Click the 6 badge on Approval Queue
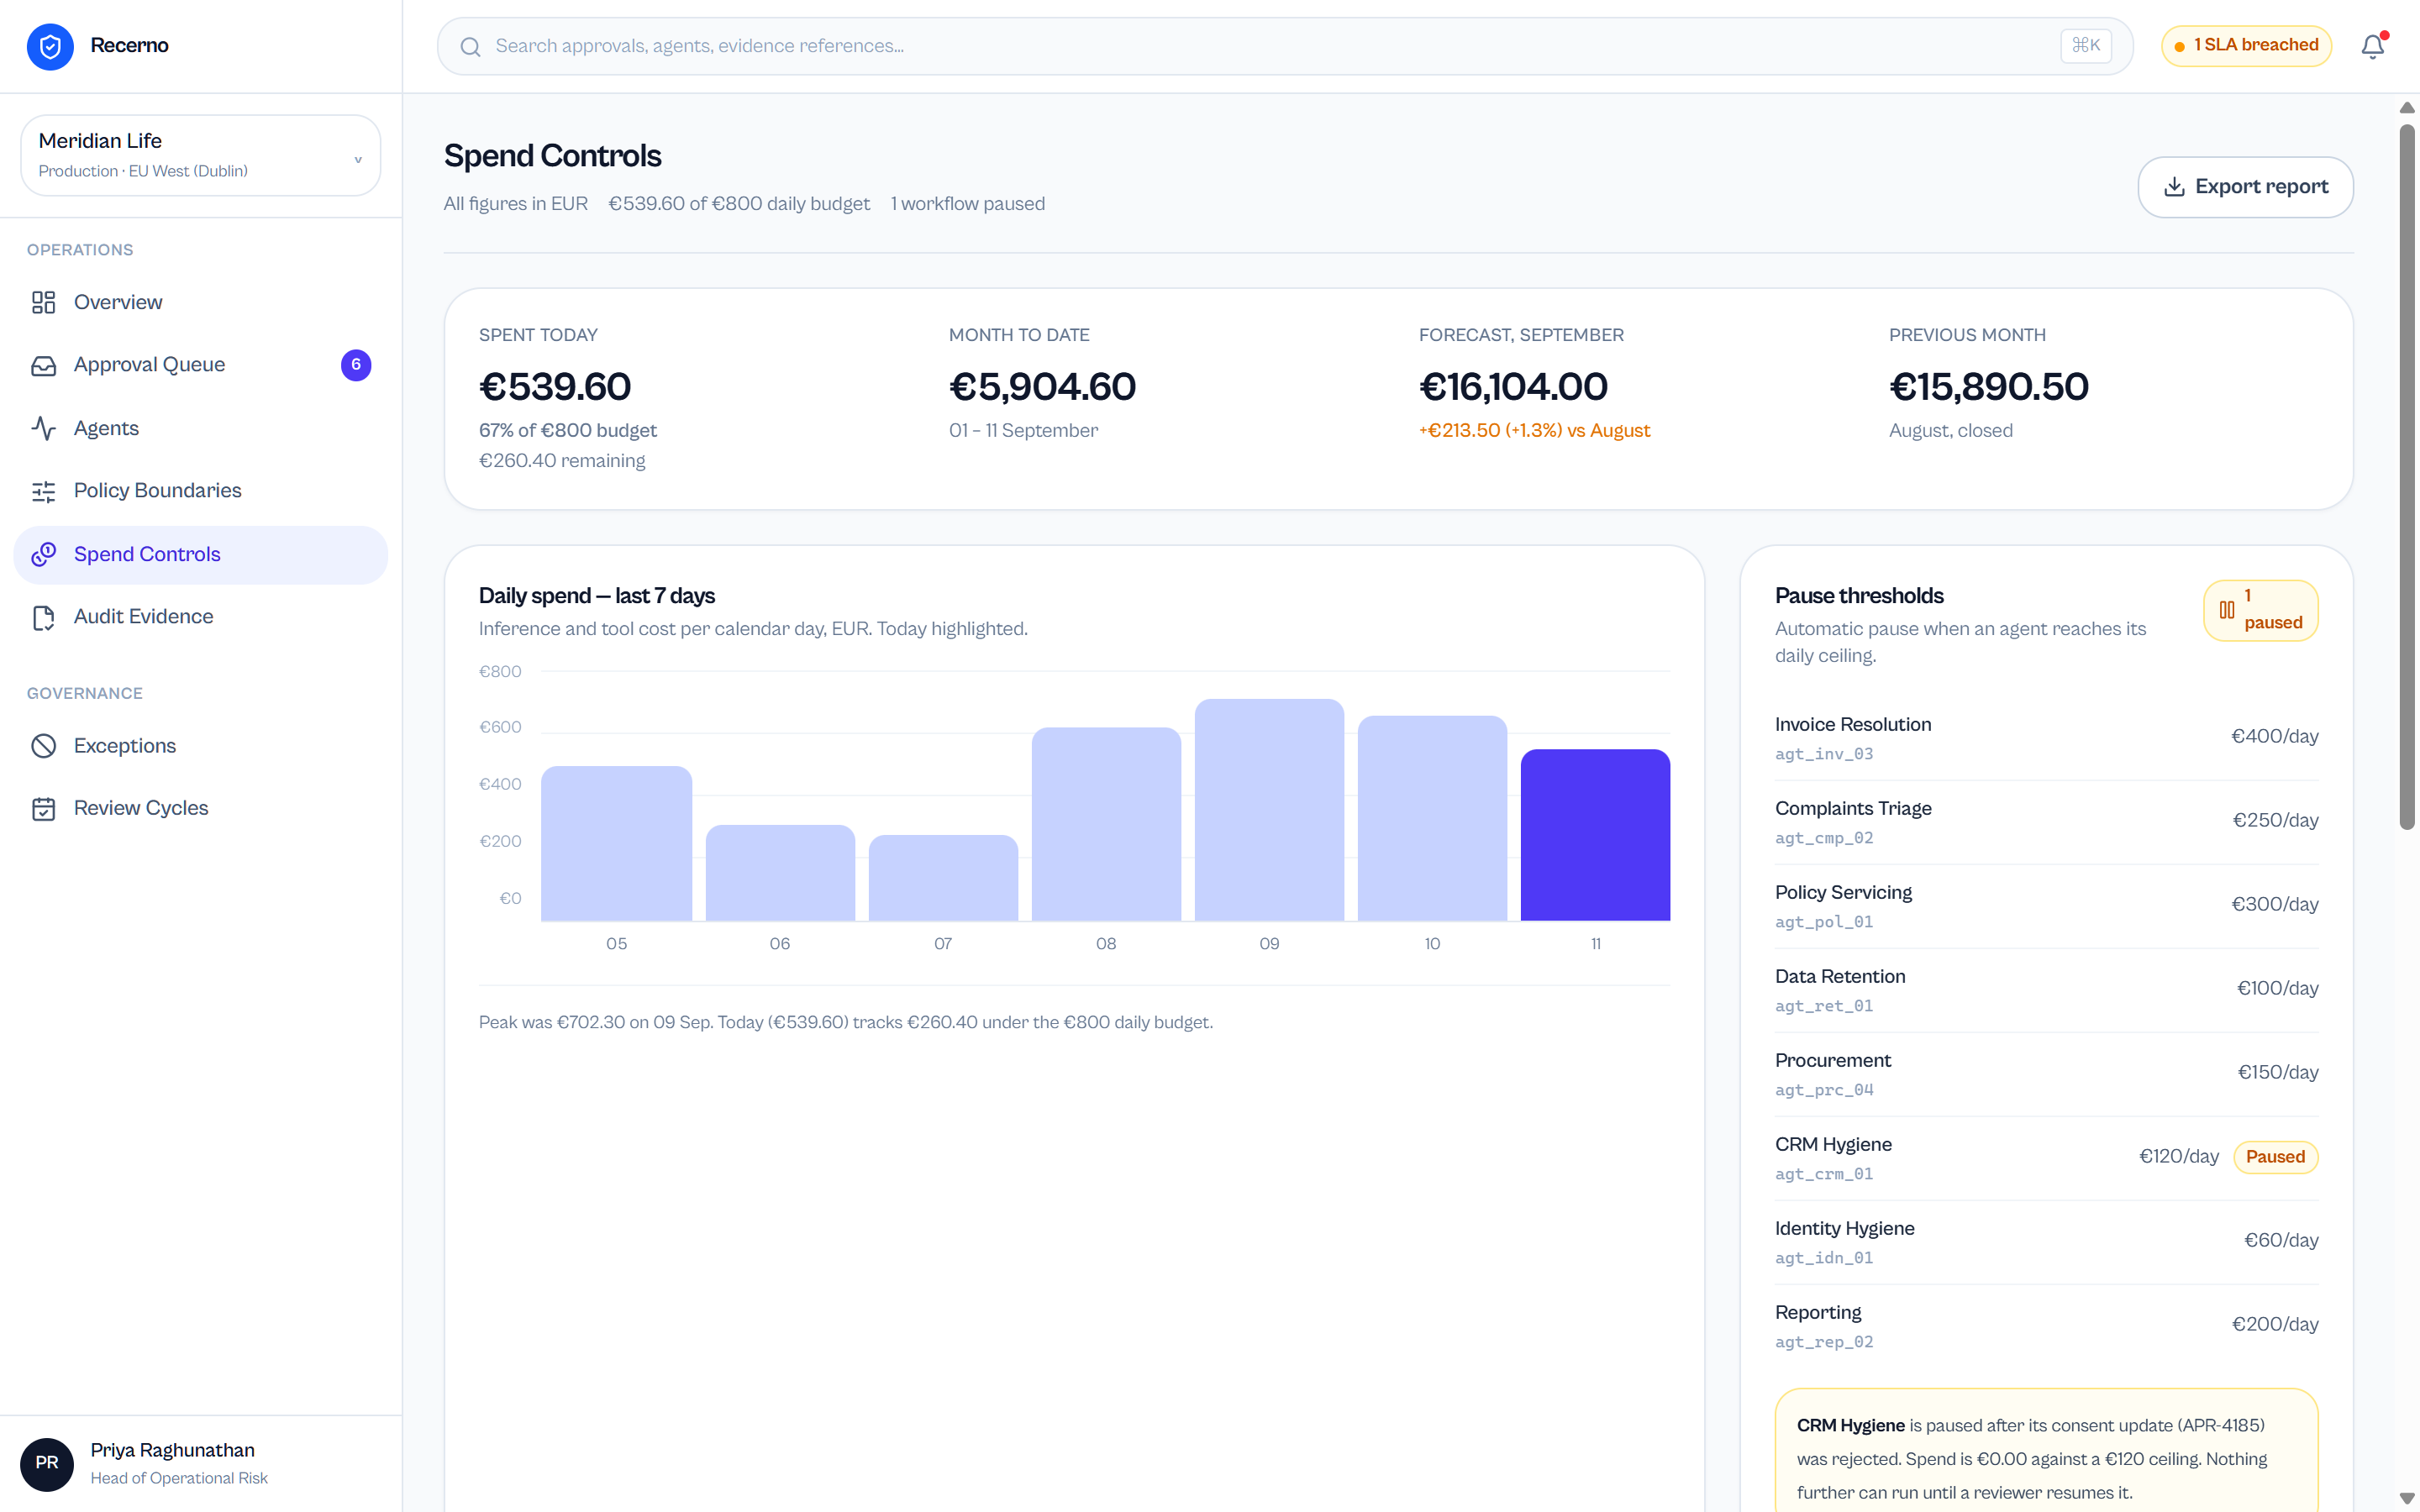The width and height of the screenshot is (2420, 1512). (x=356, y=365)
